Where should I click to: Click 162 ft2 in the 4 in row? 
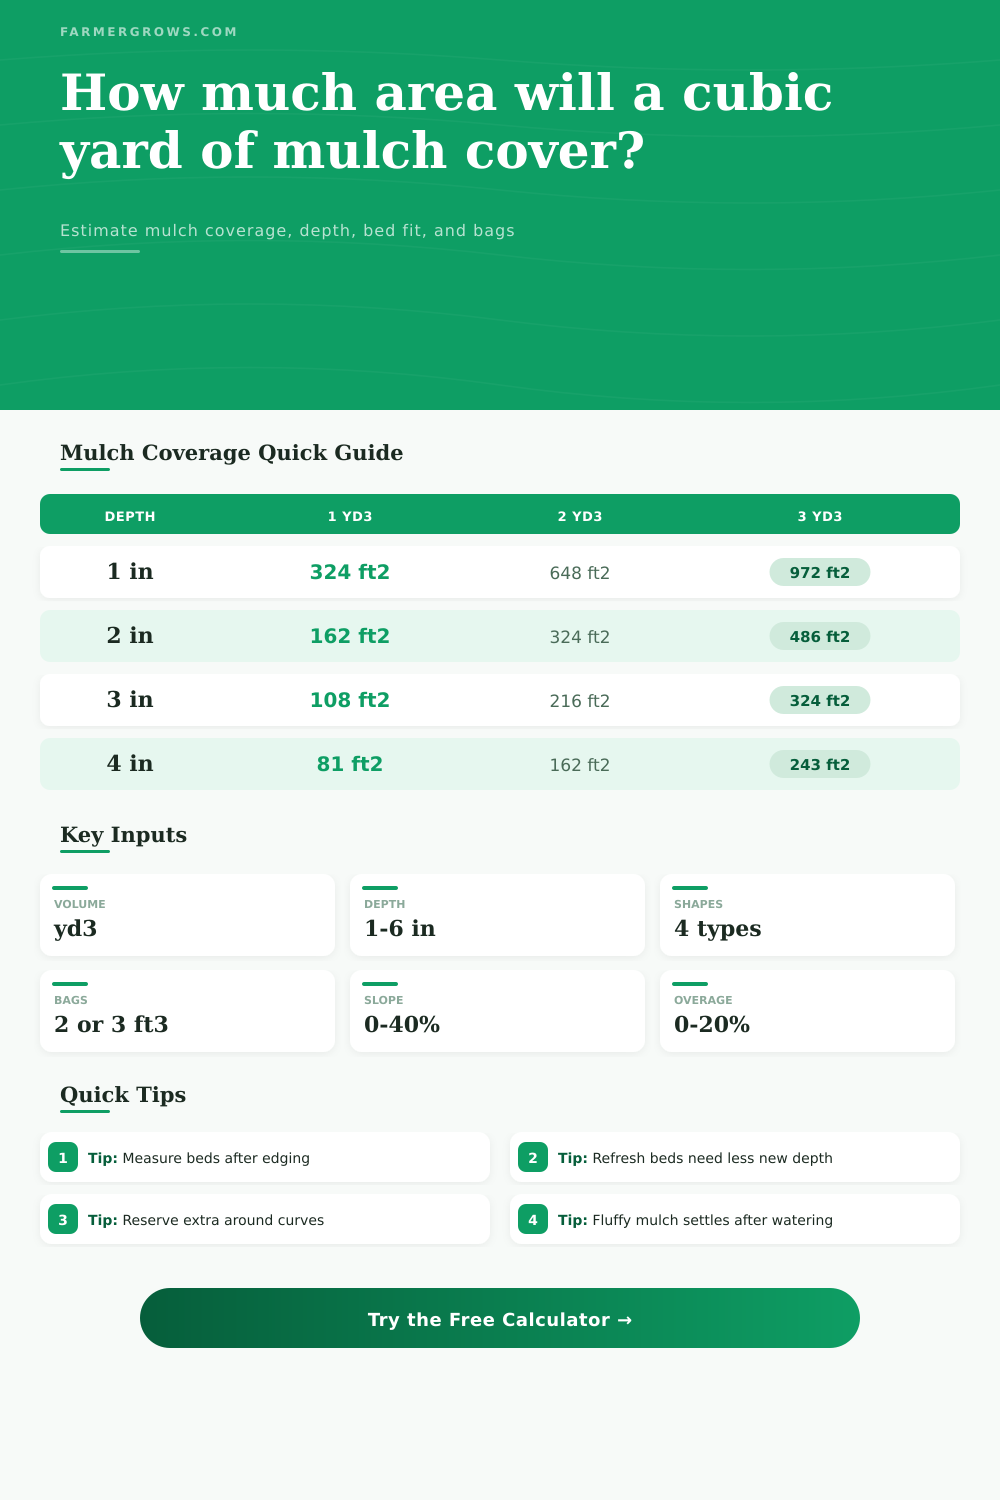580,765
